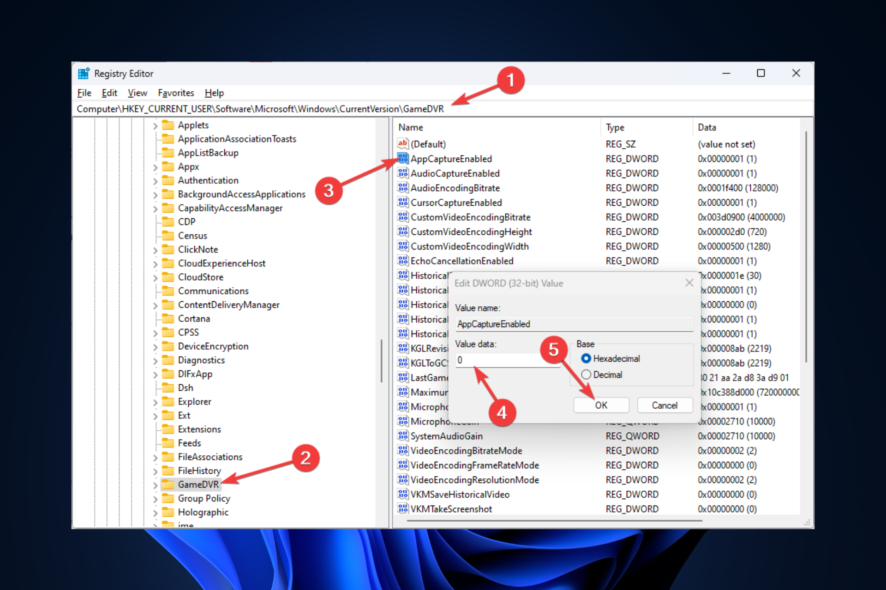Click the Cortana folder icon

coord(168,318)
